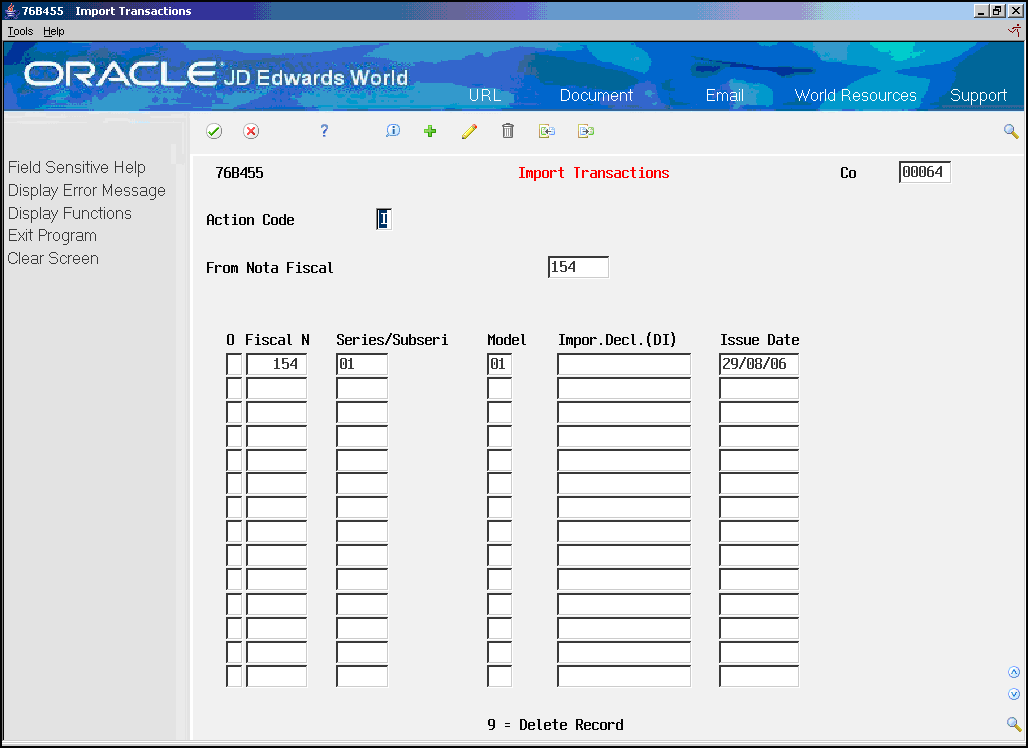Click Fiscal N cell showing 154
The height and width of the screenshot is (748, 1028).
pos(276,364)
